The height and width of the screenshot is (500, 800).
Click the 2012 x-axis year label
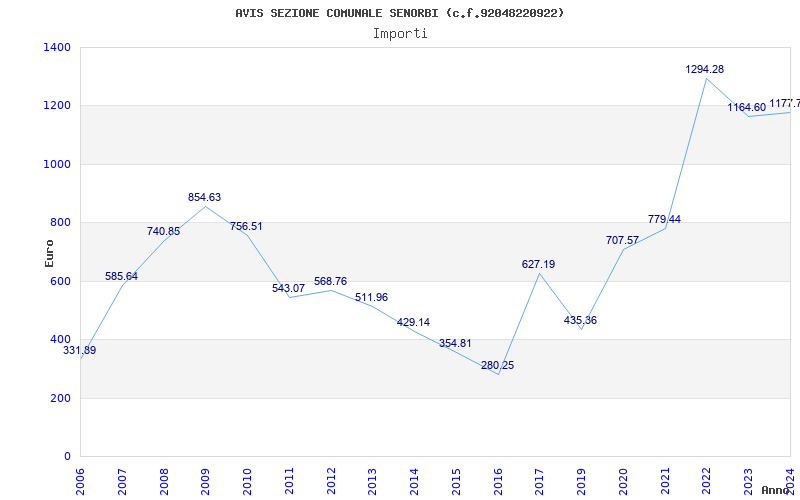pos(331,482)
